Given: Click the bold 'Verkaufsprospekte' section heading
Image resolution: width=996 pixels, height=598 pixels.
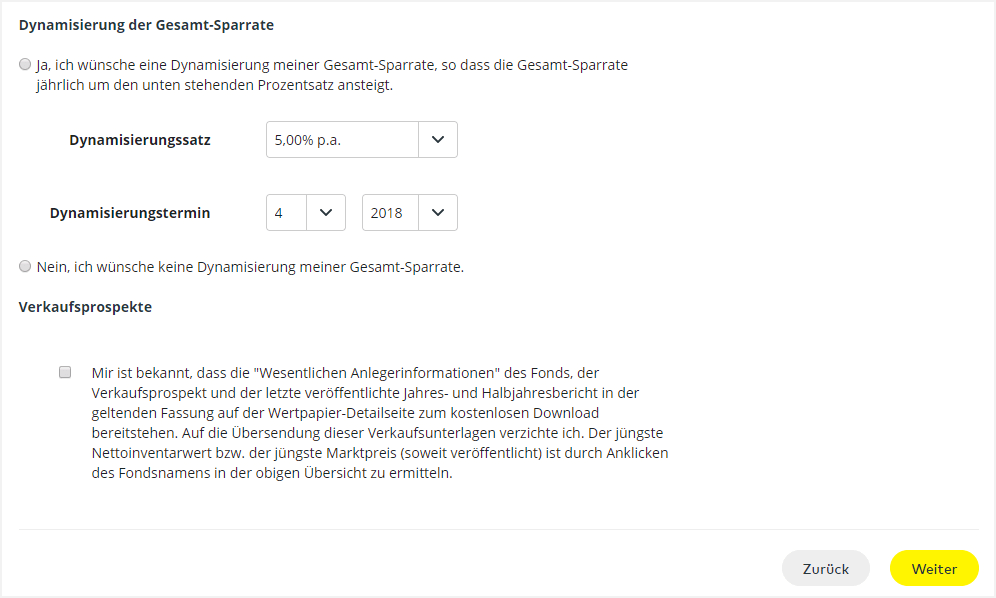Looking at the screenshot, I should [x=85, y=307].
